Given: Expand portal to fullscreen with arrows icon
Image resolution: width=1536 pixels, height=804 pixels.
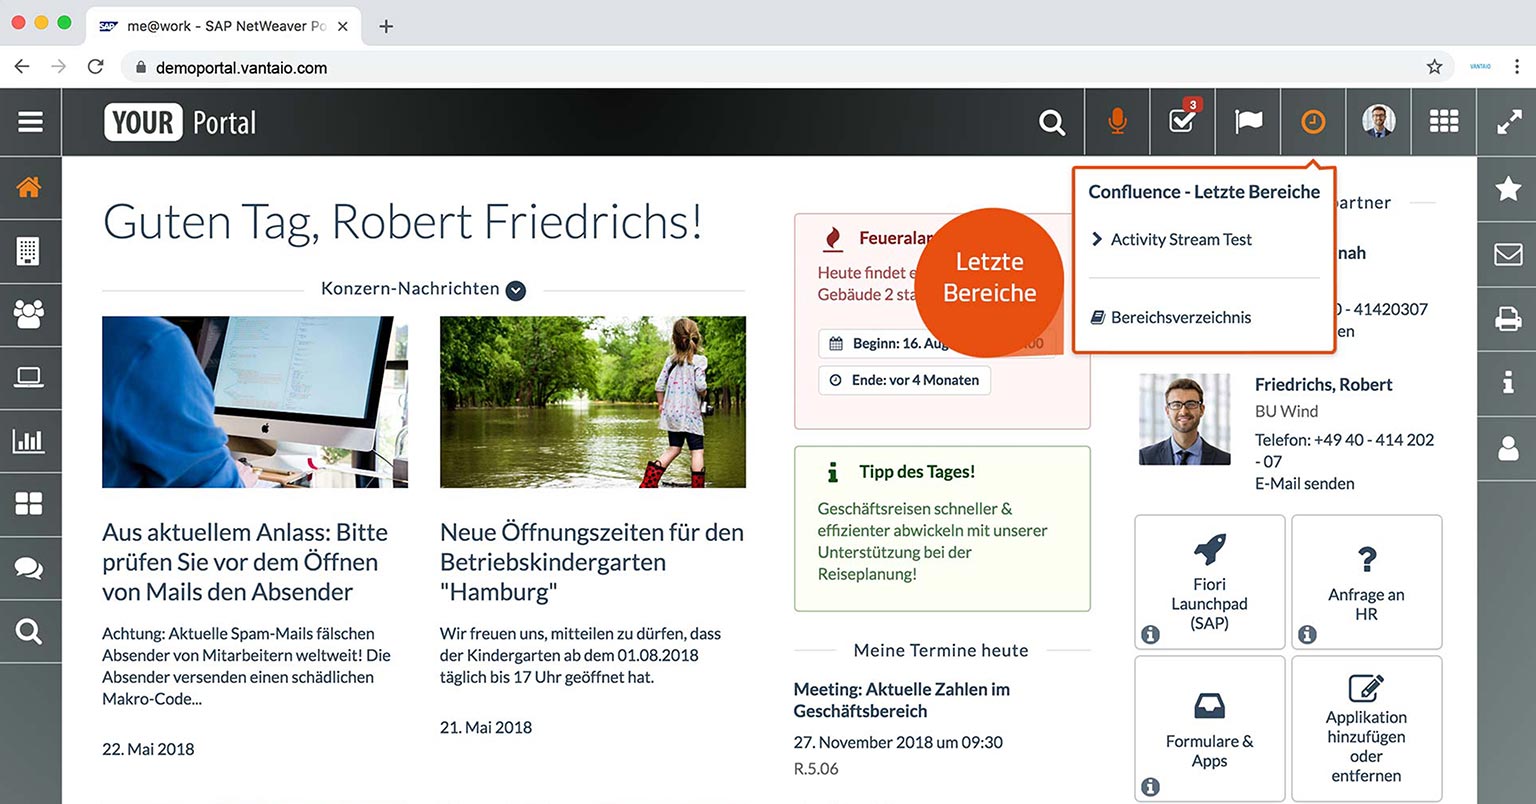Looking at the screenshot, I should pos(1508,123).
